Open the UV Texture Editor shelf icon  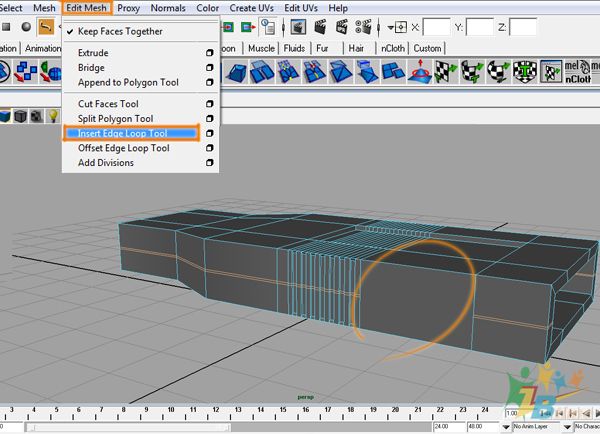click(551, 72)
